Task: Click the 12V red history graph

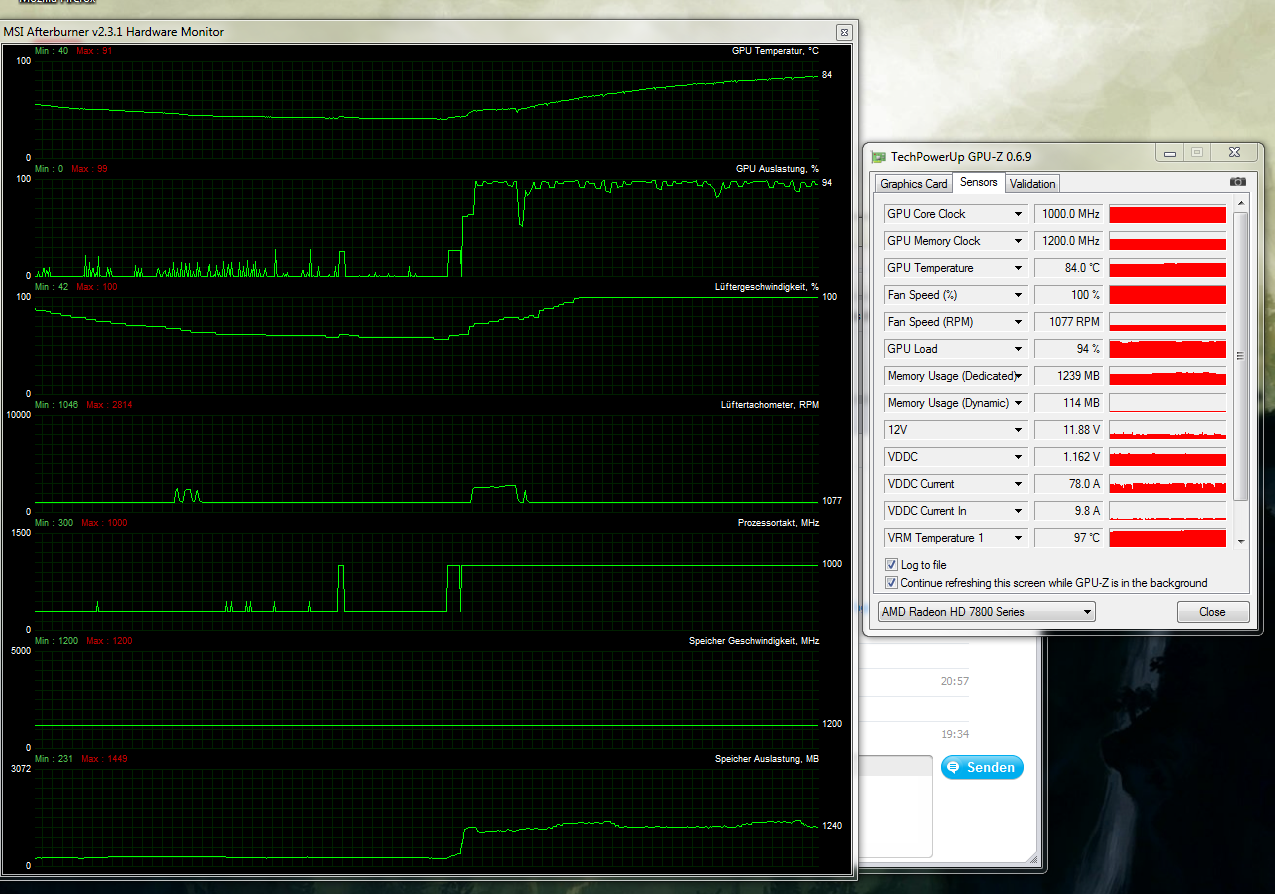Action: coord(1167,430)
